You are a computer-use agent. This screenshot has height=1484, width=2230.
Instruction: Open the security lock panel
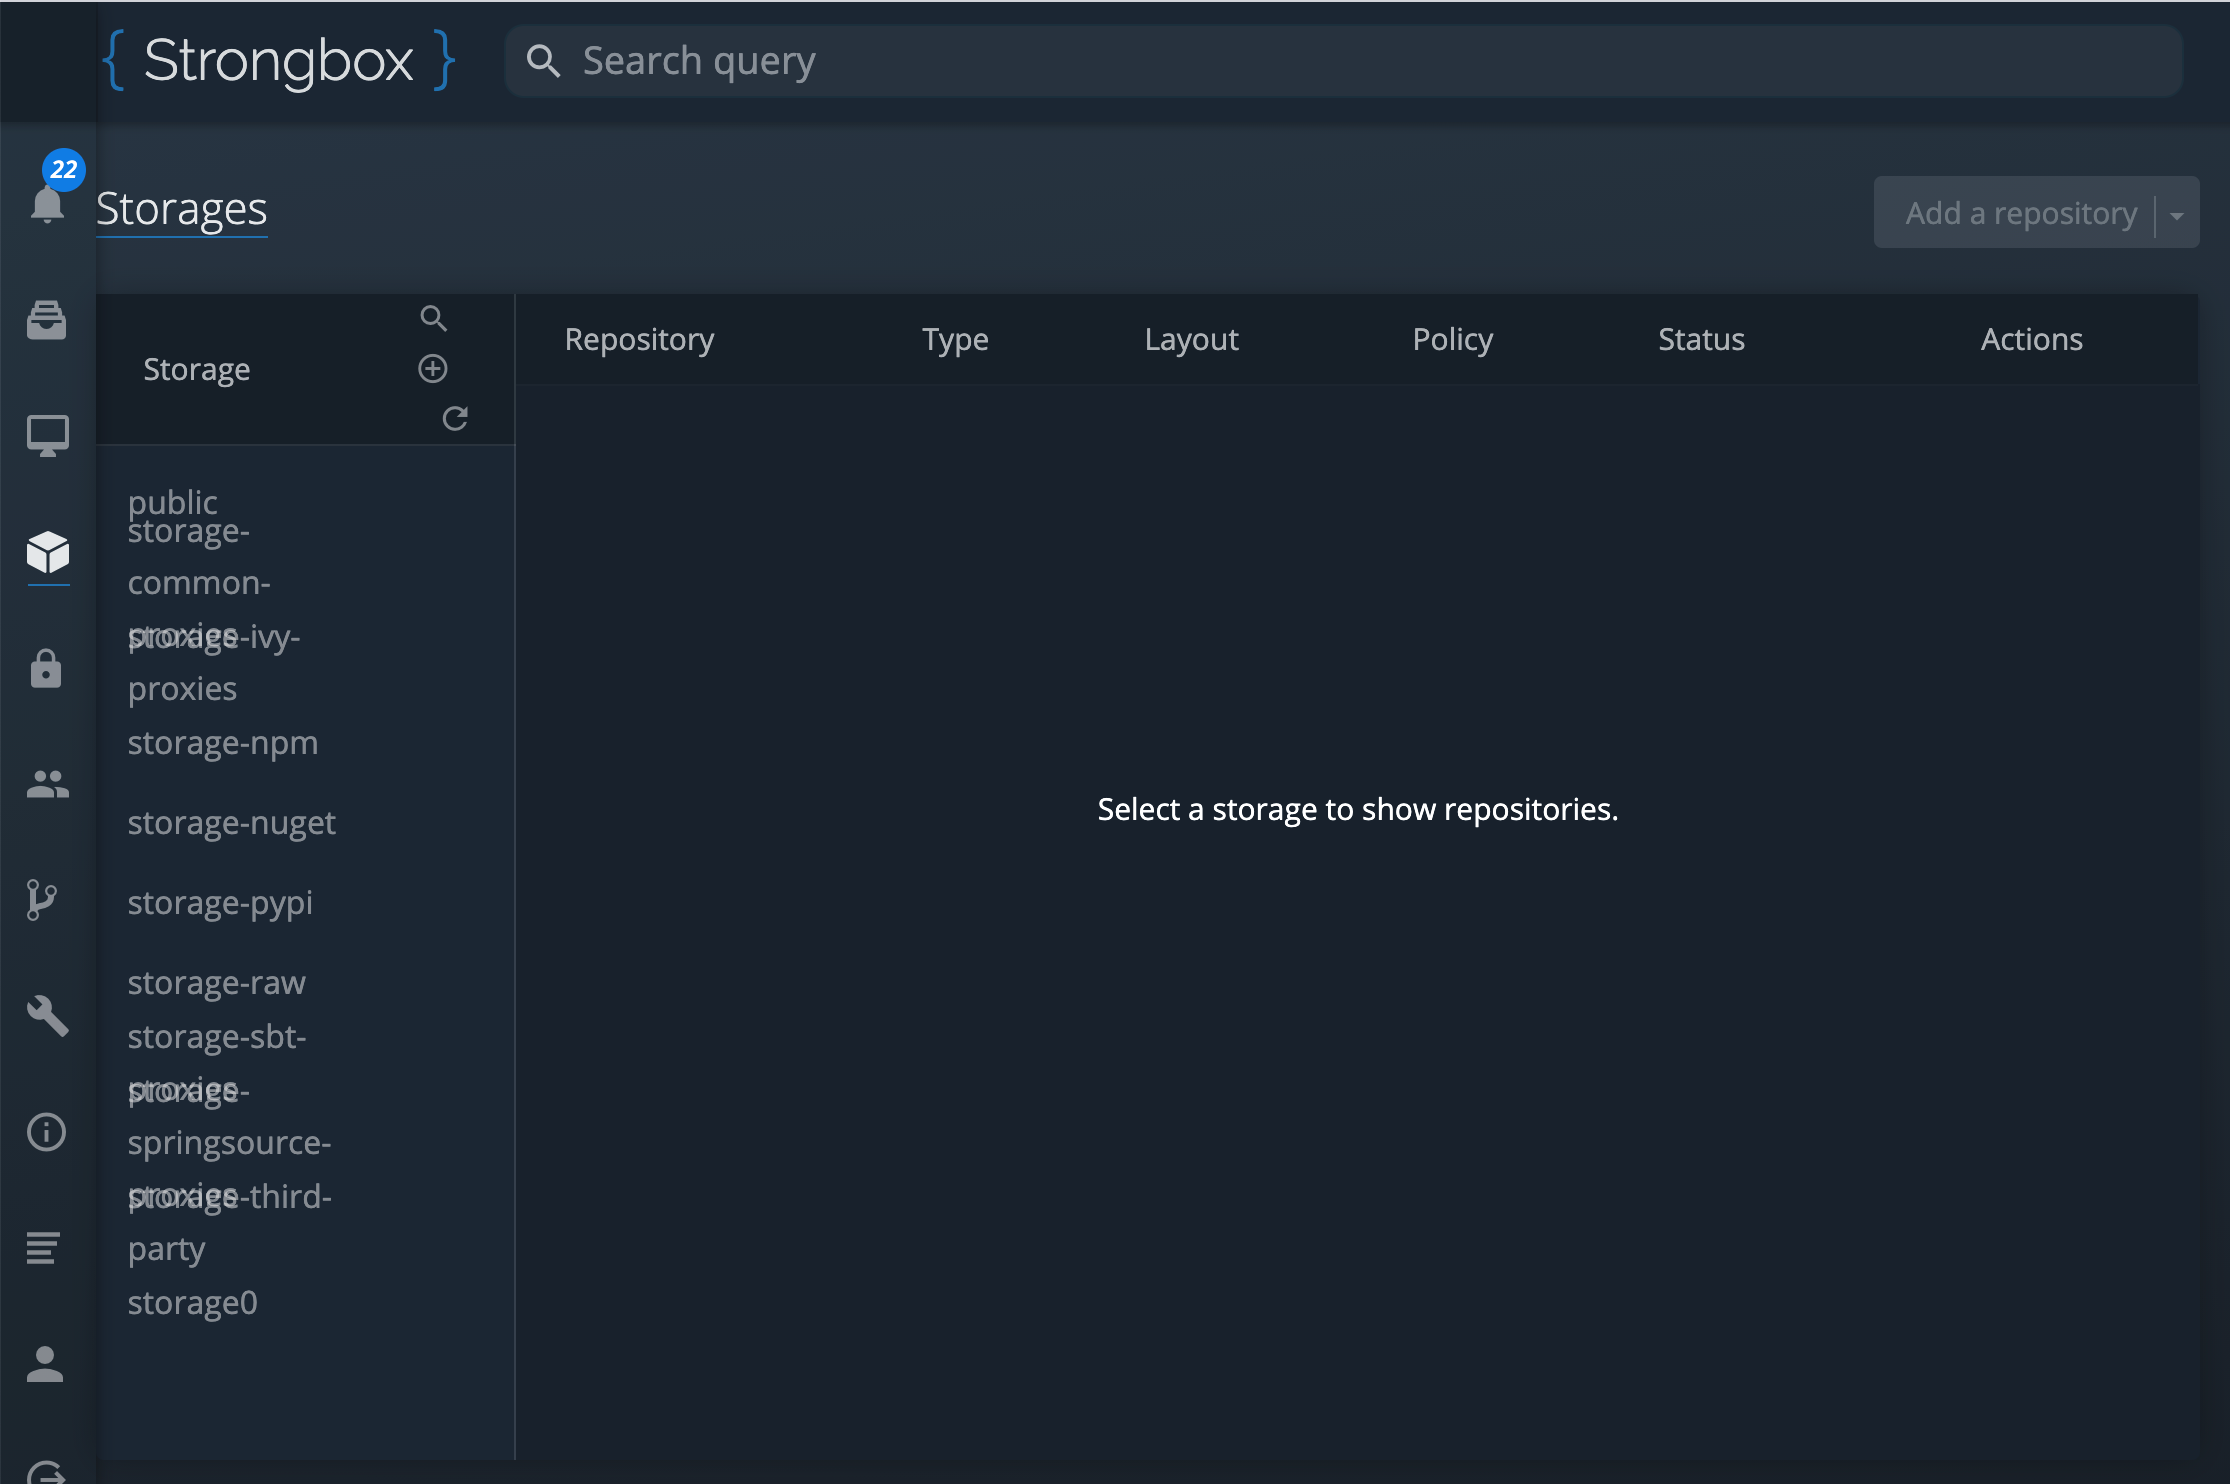(46, 670)
